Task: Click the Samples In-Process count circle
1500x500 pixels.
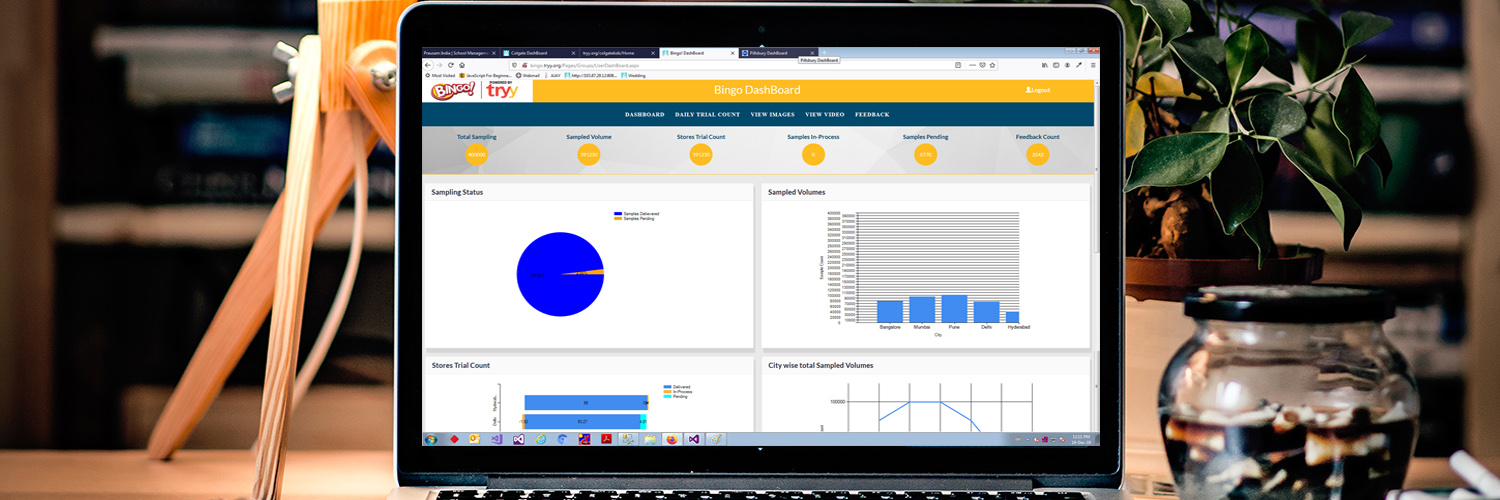Action: tap(813, 155)
